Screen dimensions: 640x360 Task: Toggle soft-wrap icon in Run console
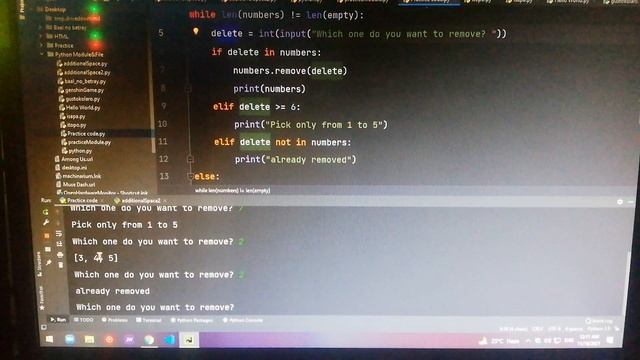[x=59, y=233]
